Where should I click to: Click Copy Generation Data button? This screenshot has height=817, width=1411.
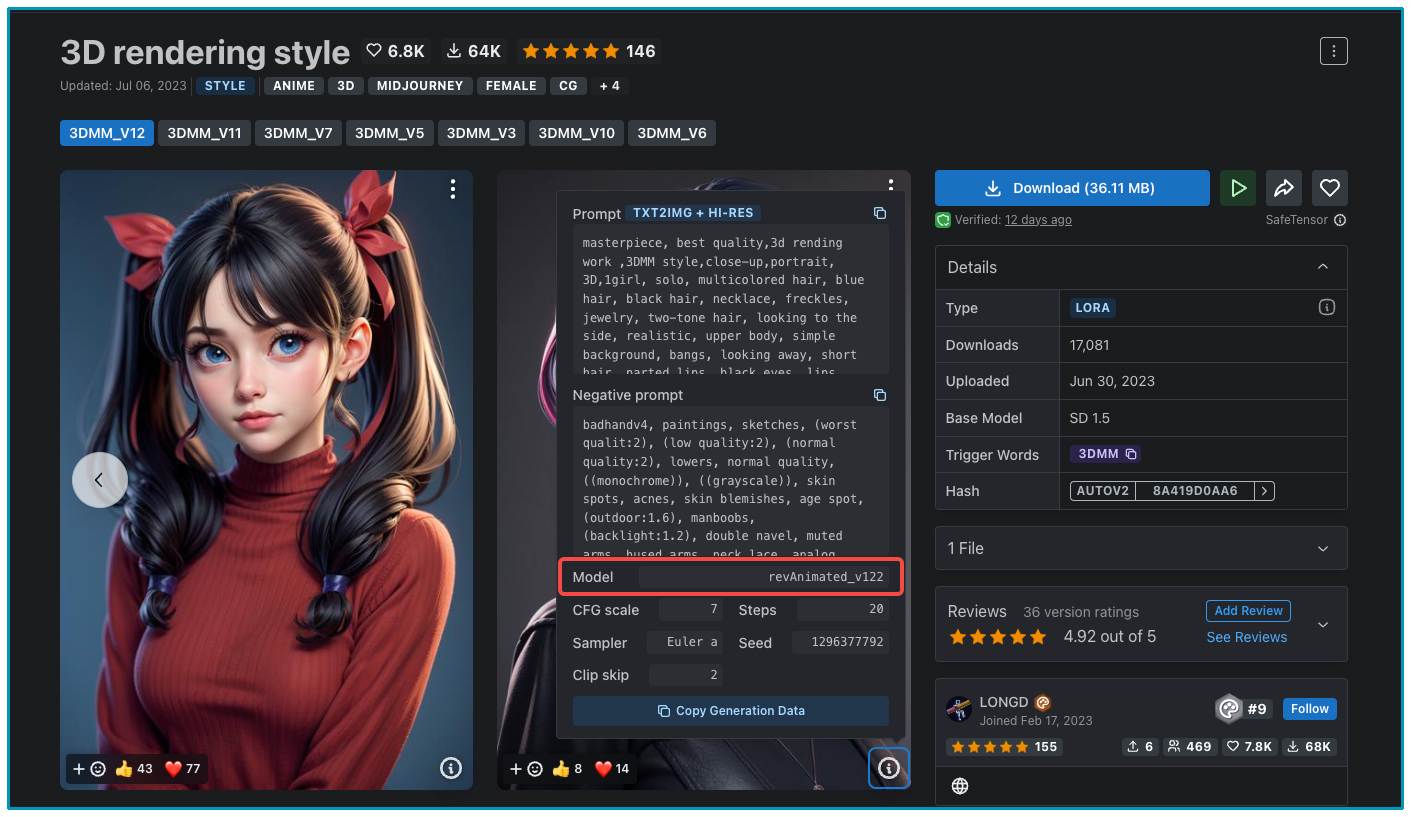pos(730,711)
